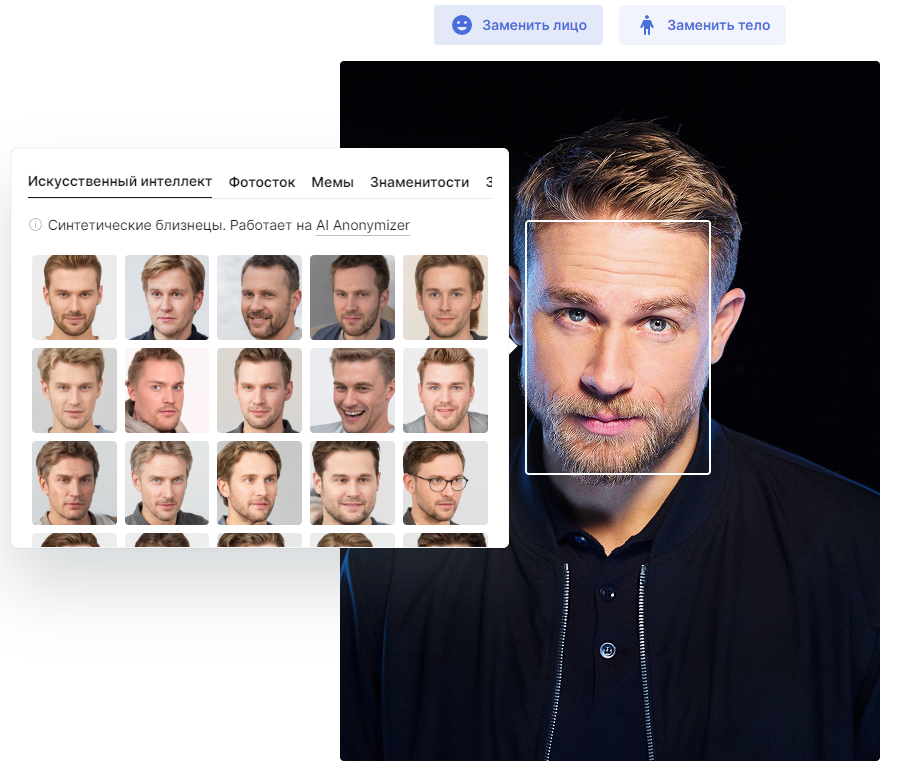Click the person icon on Заменить тело
900x784 pixels.
pos(647,25)
